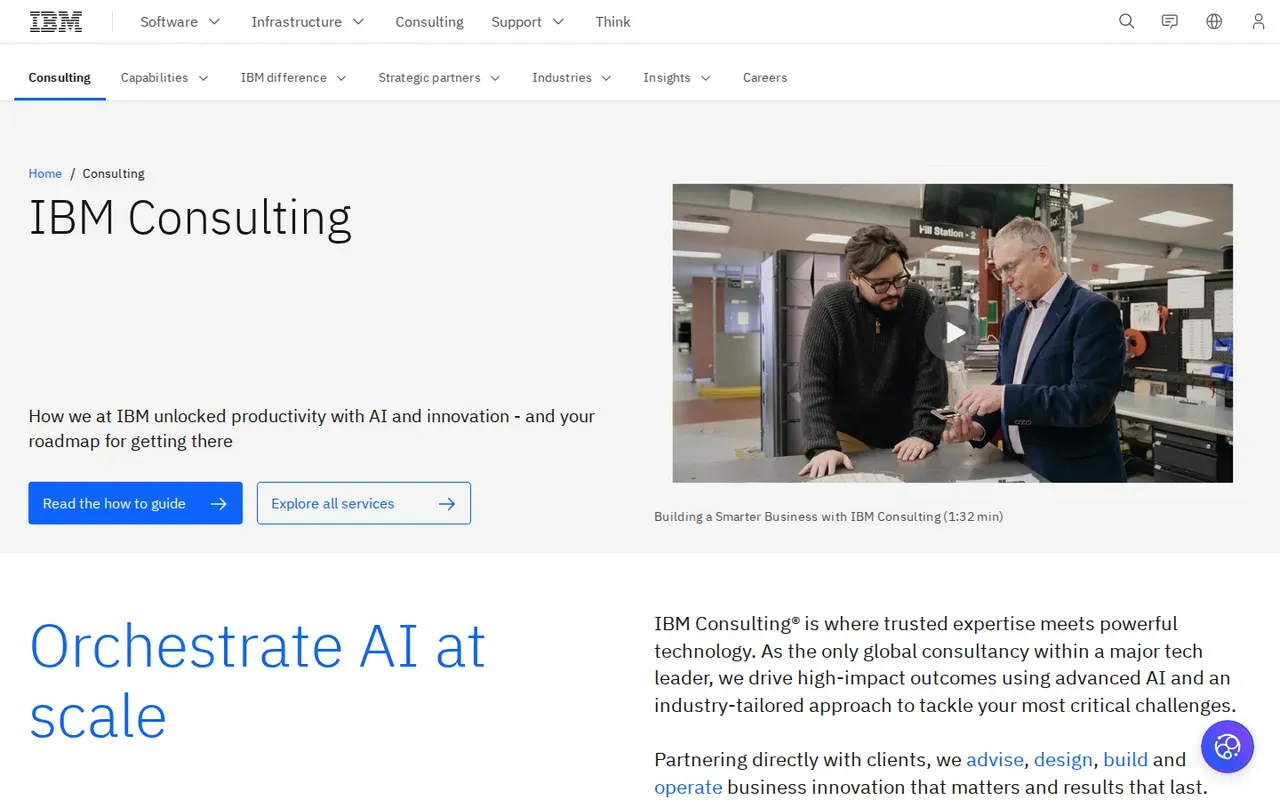1280x800 pixels.
Task: Expand the Software menu
Action: click(x=180, y=21)
